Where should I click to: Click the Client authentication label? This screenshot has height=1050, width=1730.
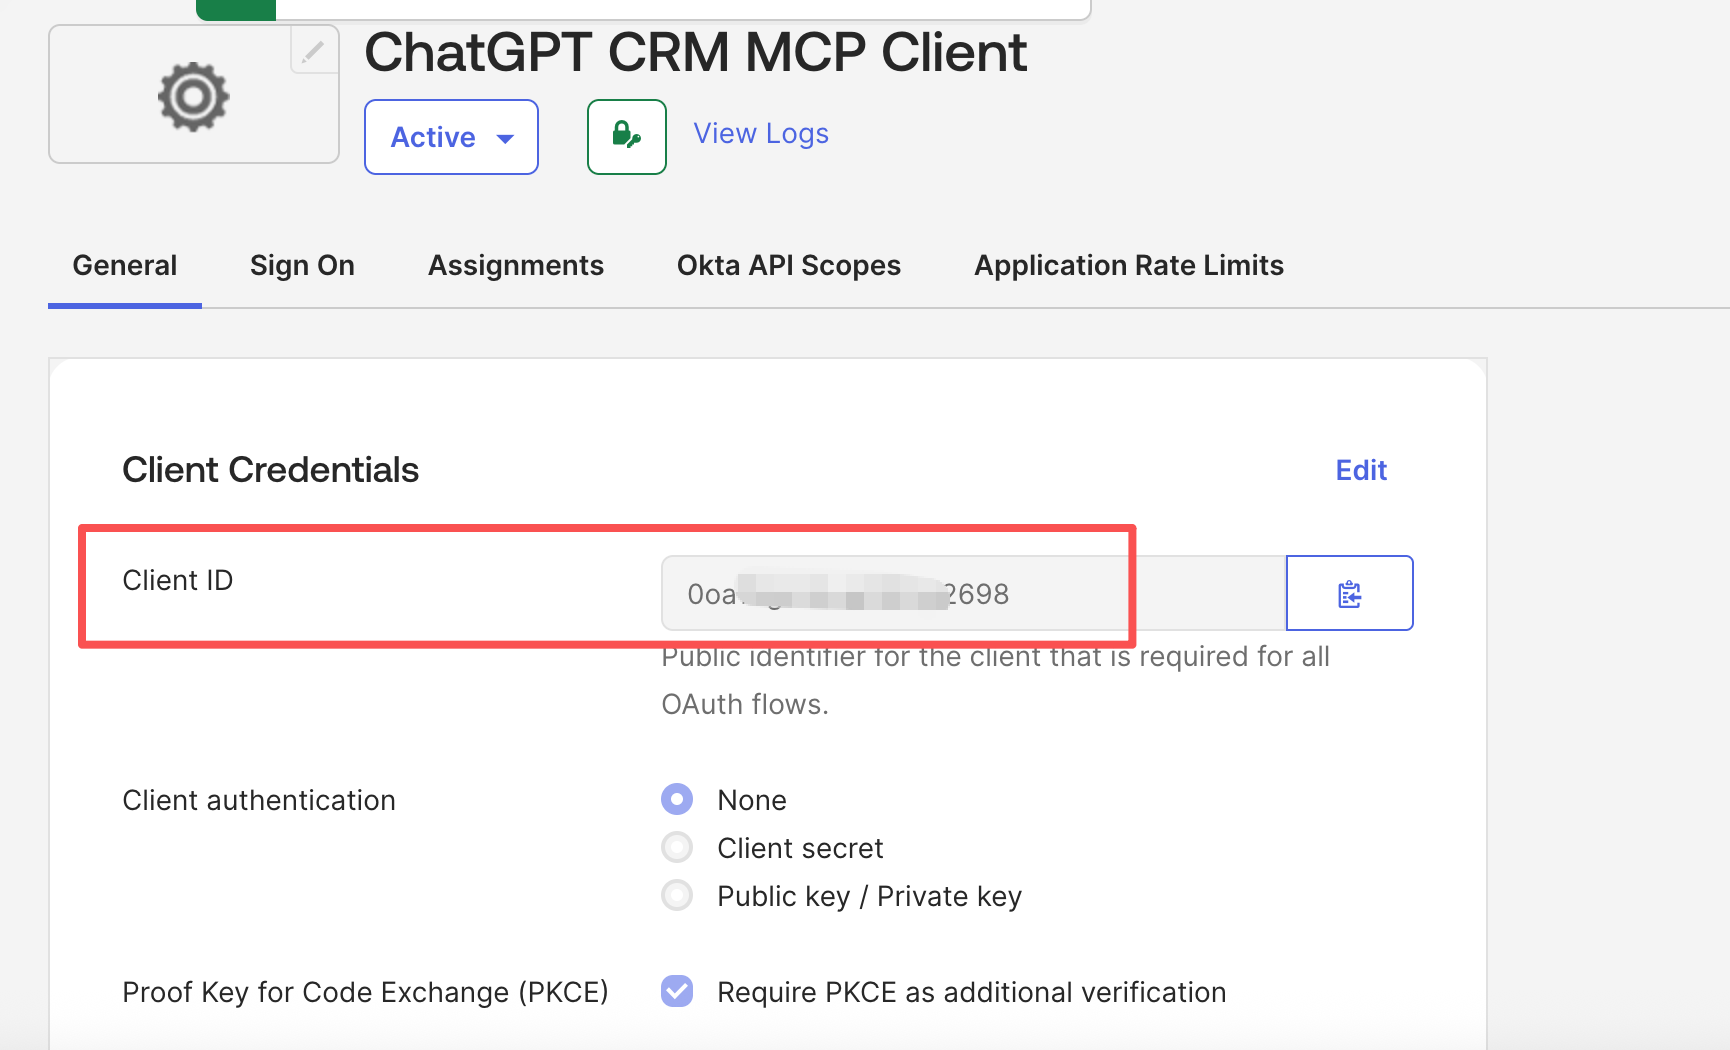point(259,800)
